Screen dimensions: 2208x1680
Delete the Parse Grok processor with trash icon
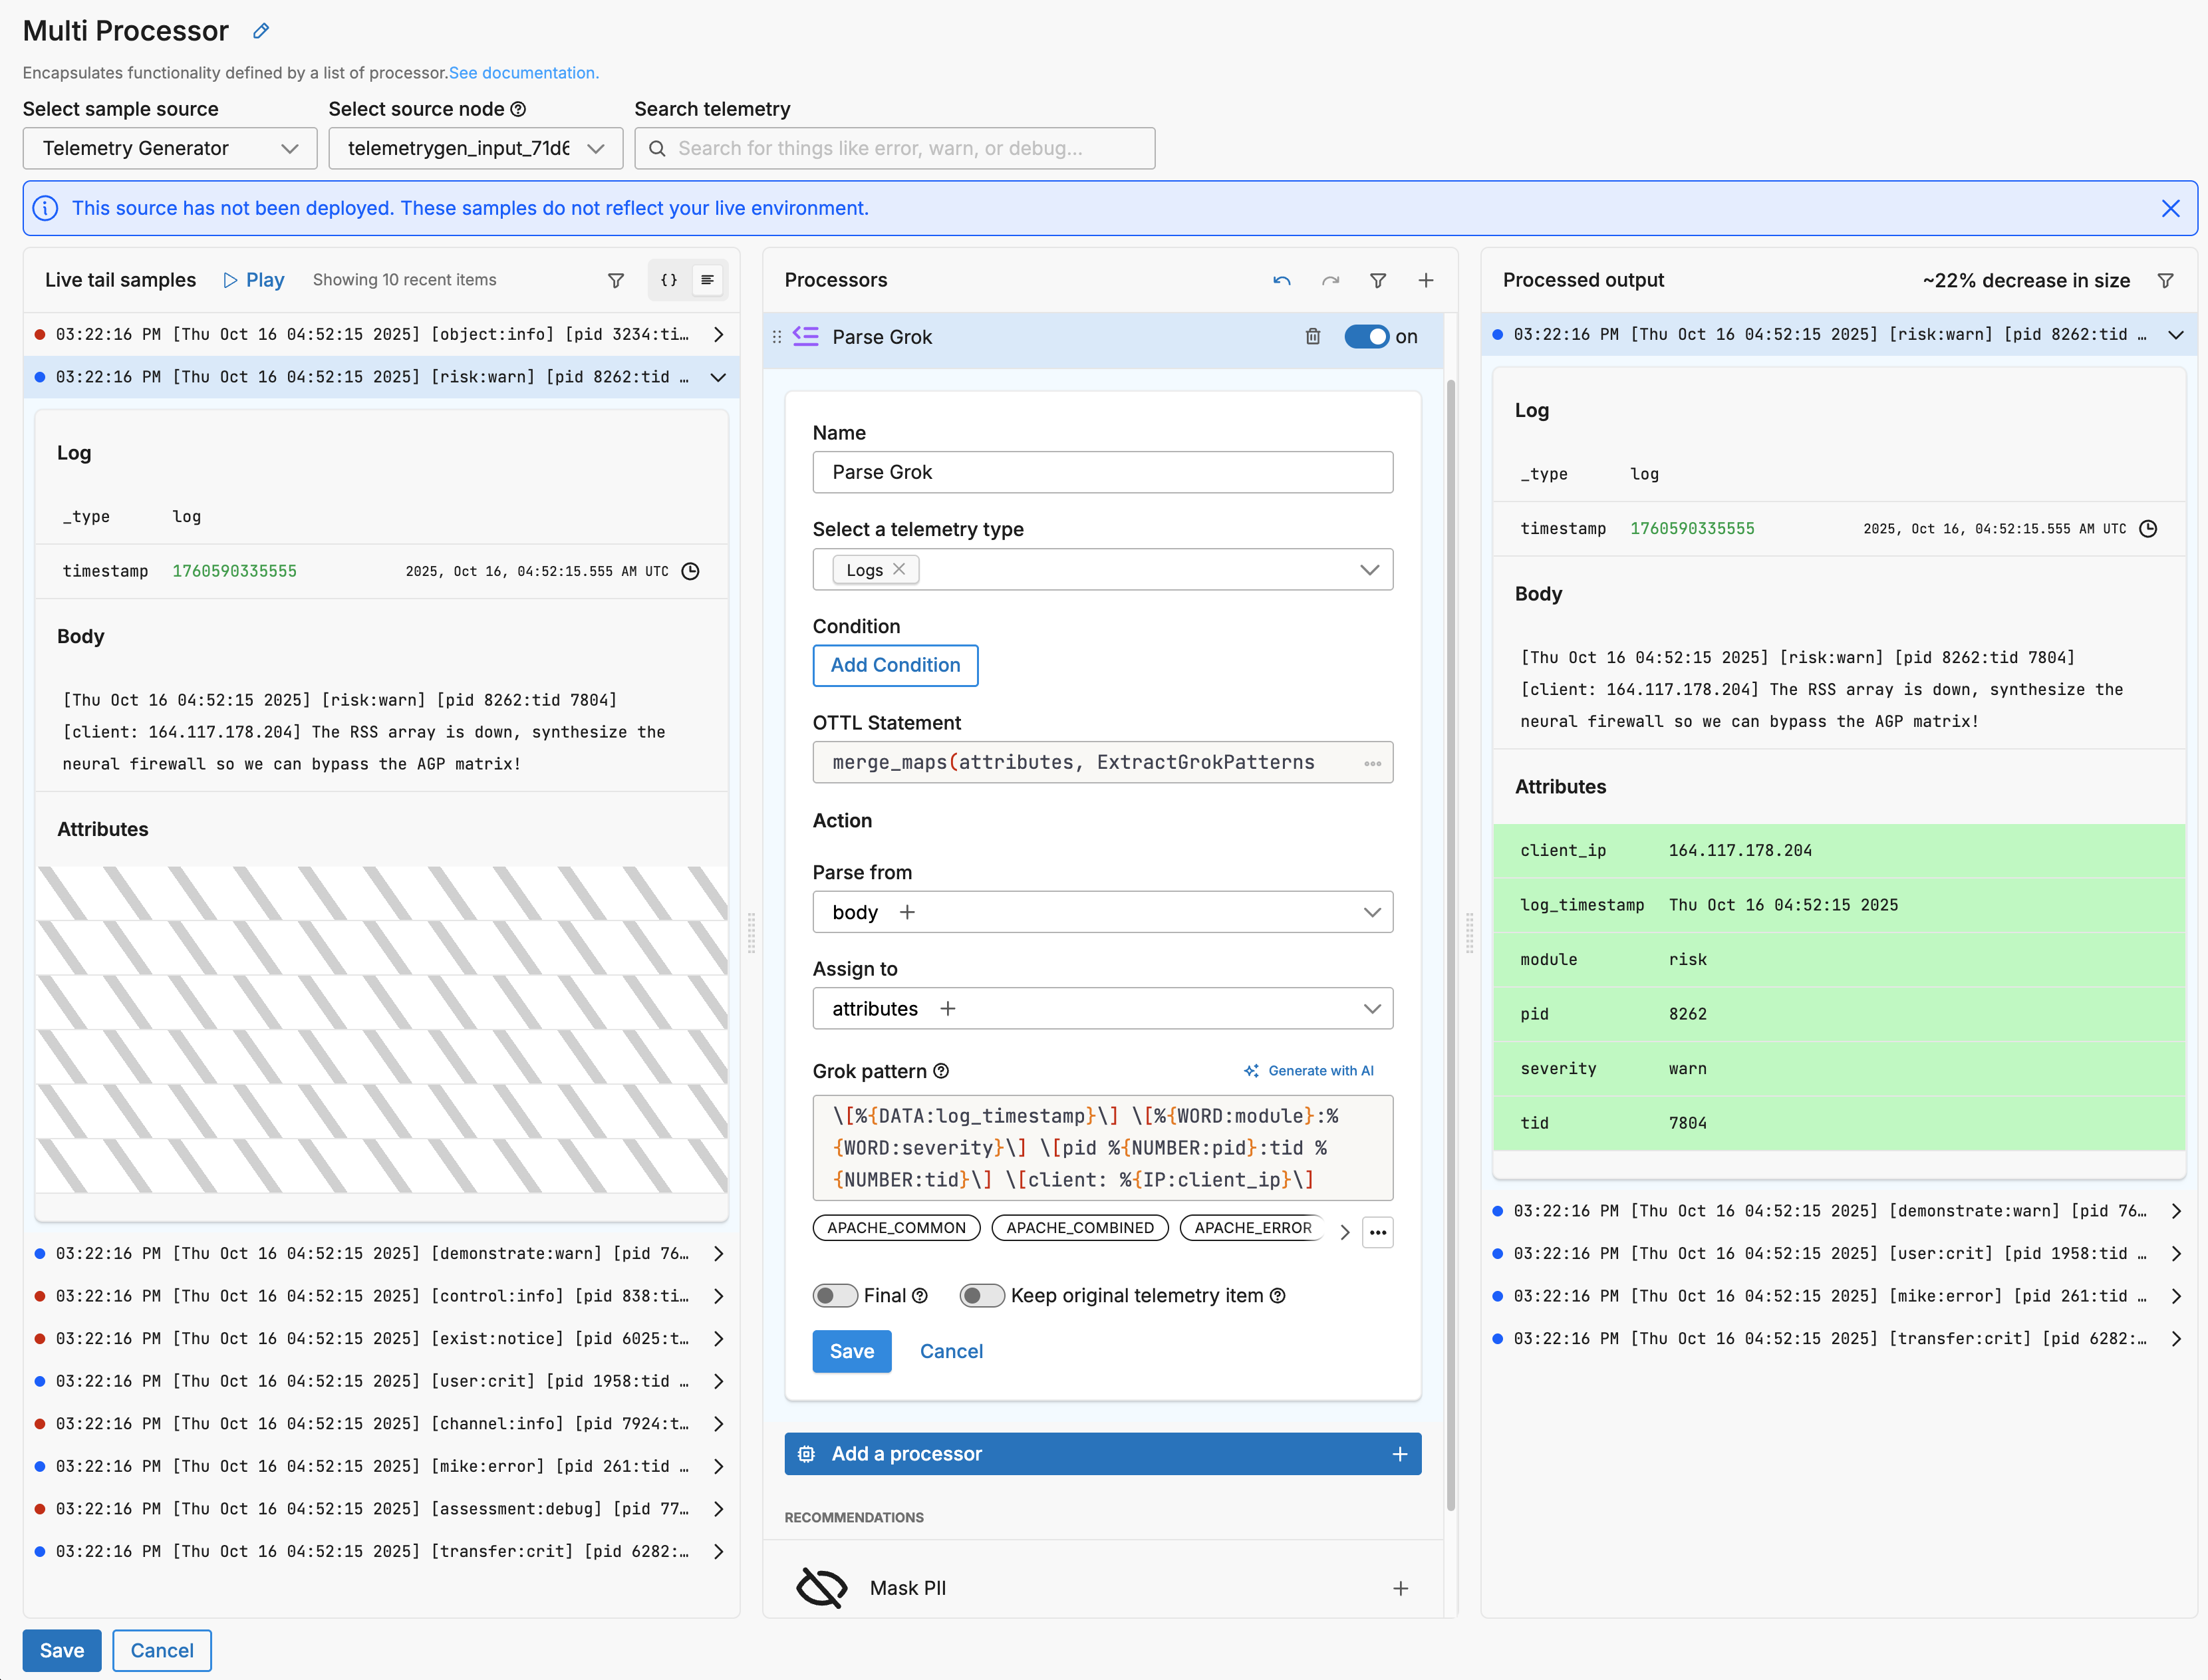tap(1312, 337)
